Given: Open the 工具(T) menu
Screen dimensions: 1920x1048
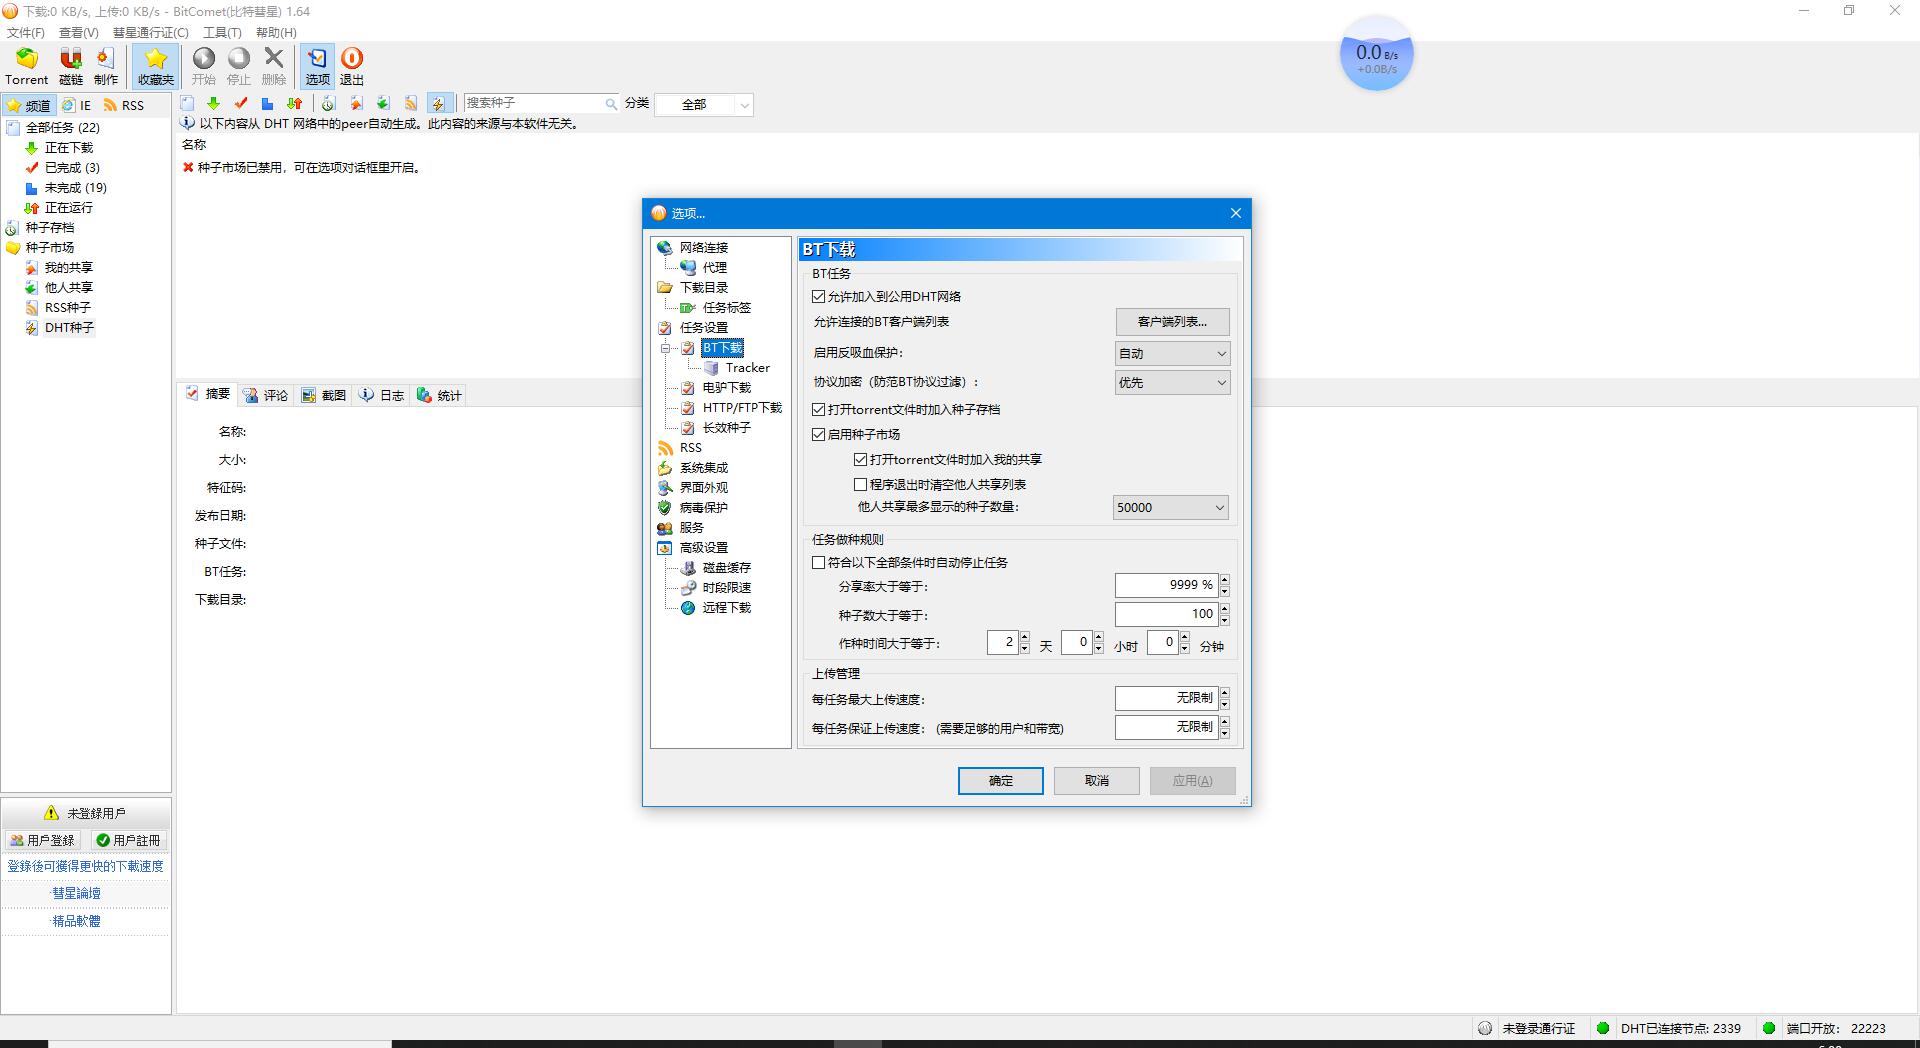Looking at the screenshot, I should click(222, 32).
